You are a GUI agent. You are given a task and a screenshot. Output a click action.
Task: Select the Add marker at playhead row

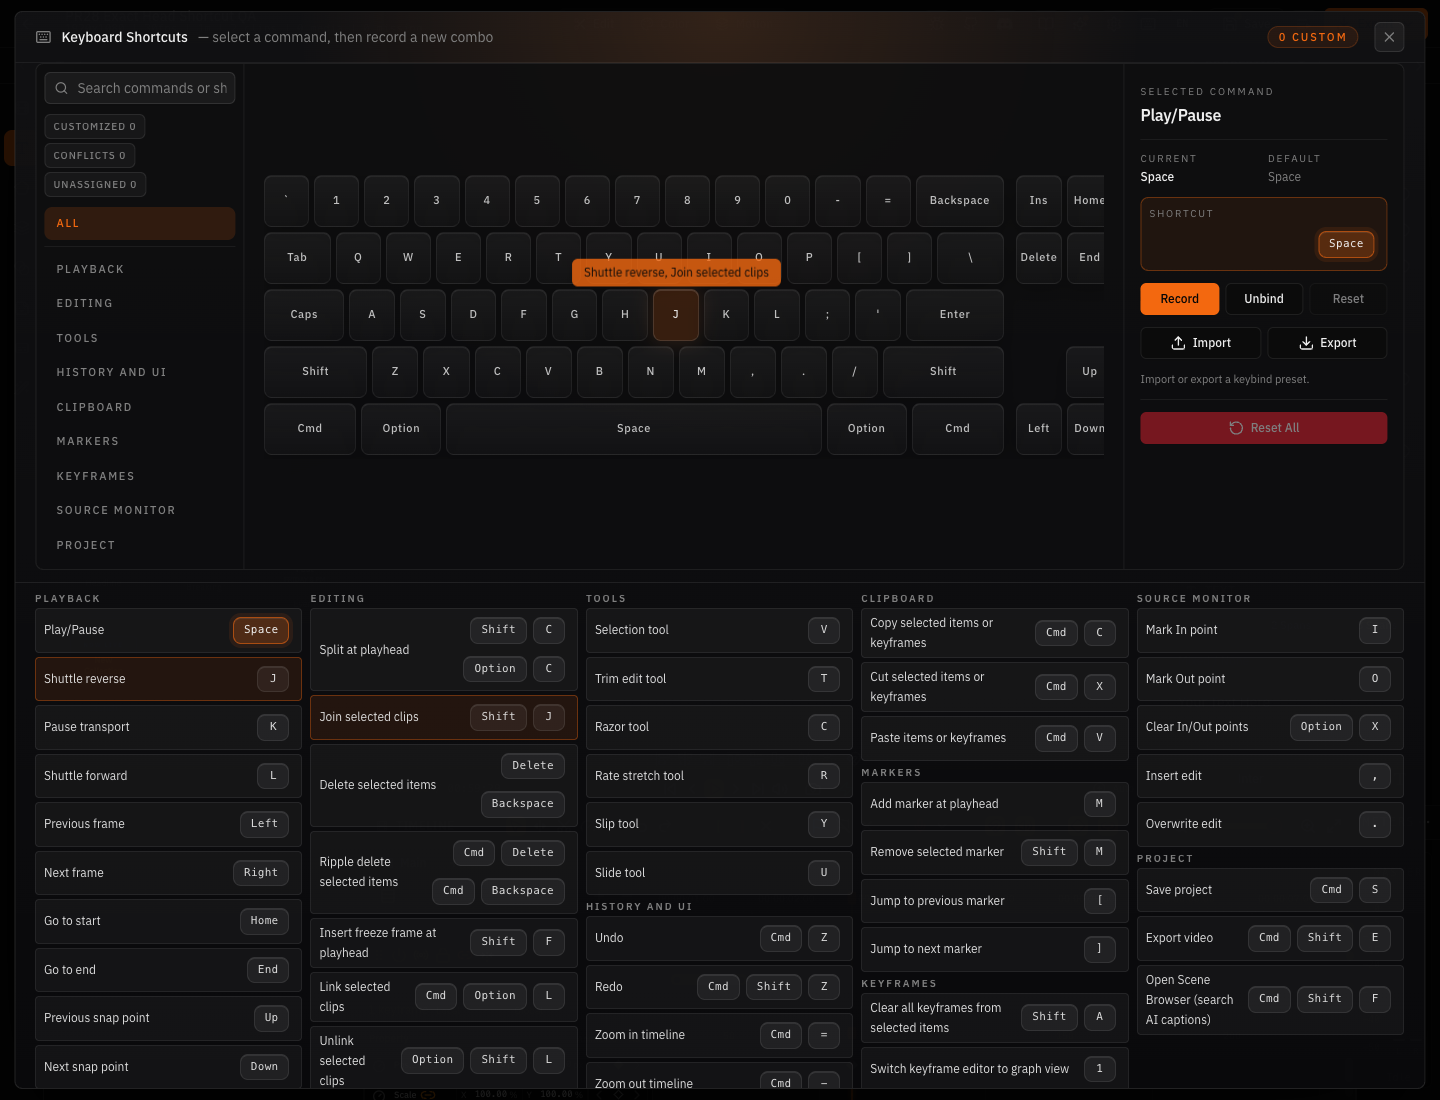click(995, 804)
